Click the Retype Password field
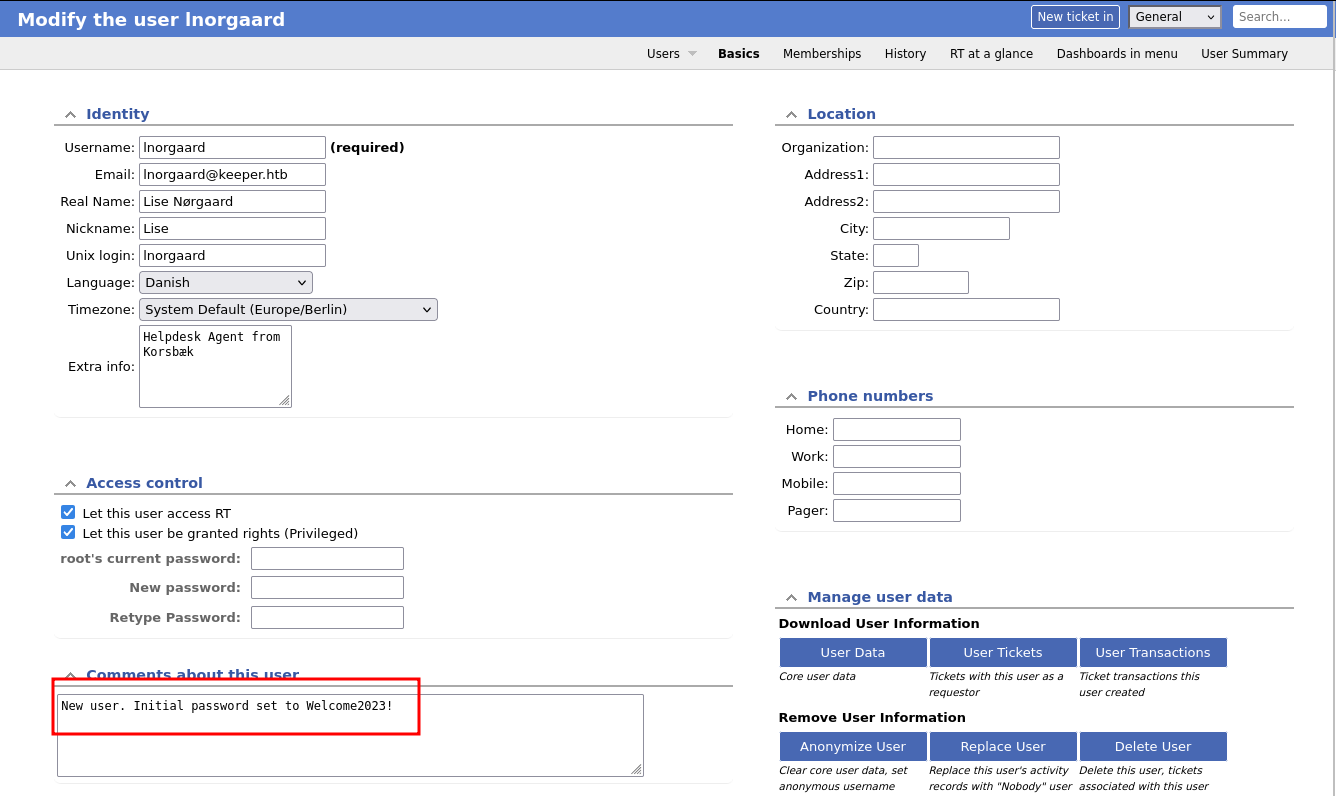This screenshot has height=796, width=1336. (327, 618)
